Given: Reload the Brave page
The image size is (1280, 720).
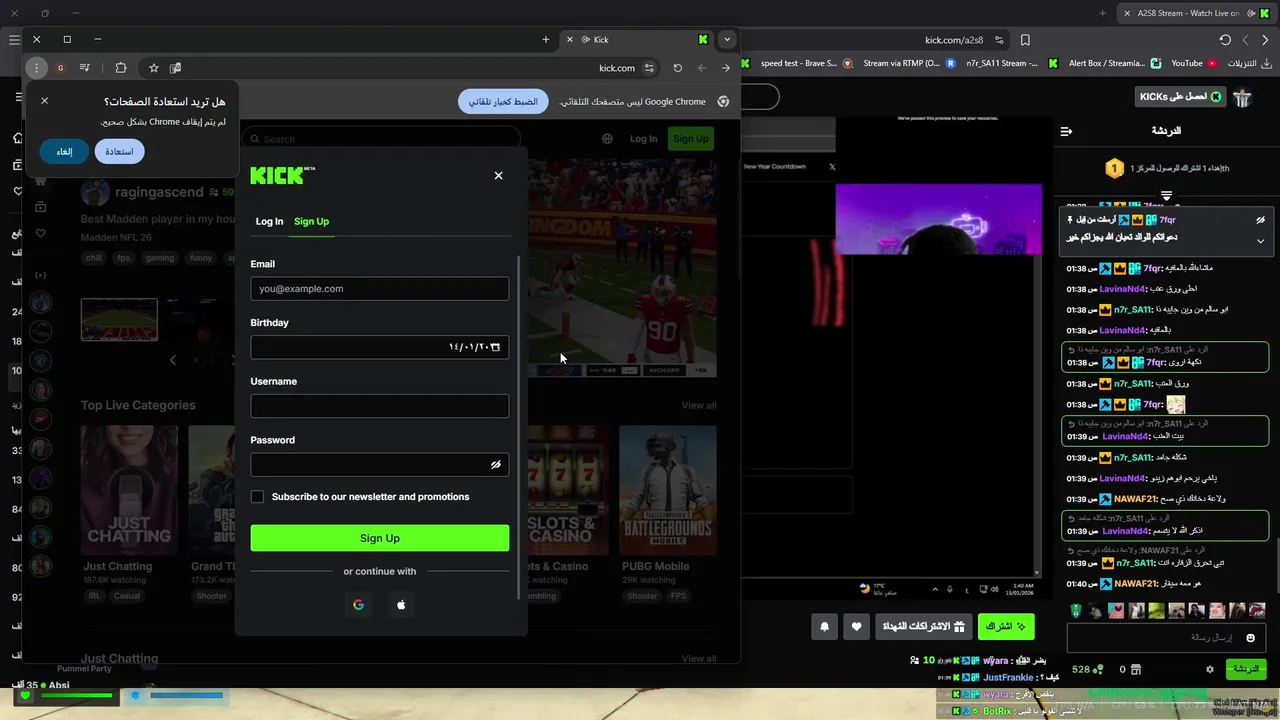Looking at the screenshot, I should point(1225,40).
